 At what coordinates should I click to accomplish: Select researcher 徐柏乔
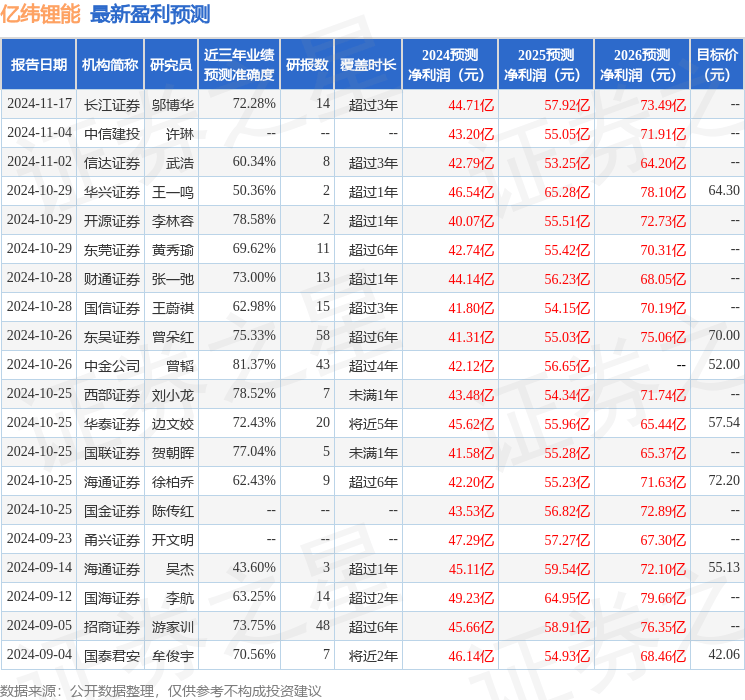pyautogui.click(x=173, y=482)
